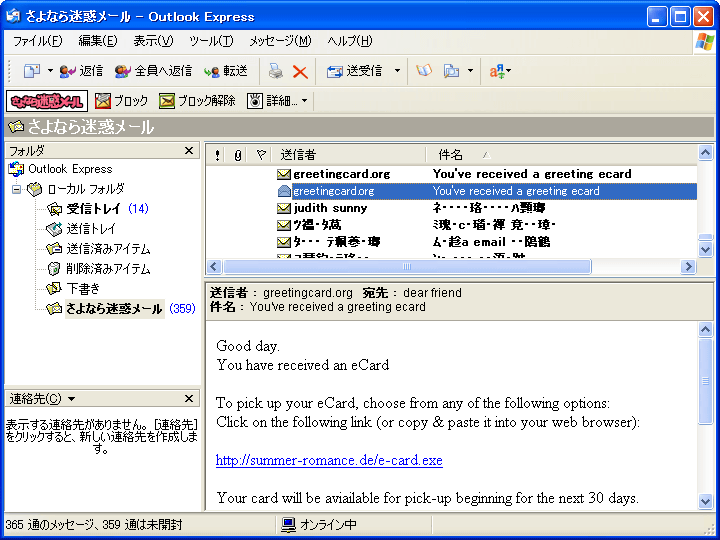The height and width of the screenshot is (540, 720).
Task: Click the 転送 forward button
Action: [x=226, y=71]
